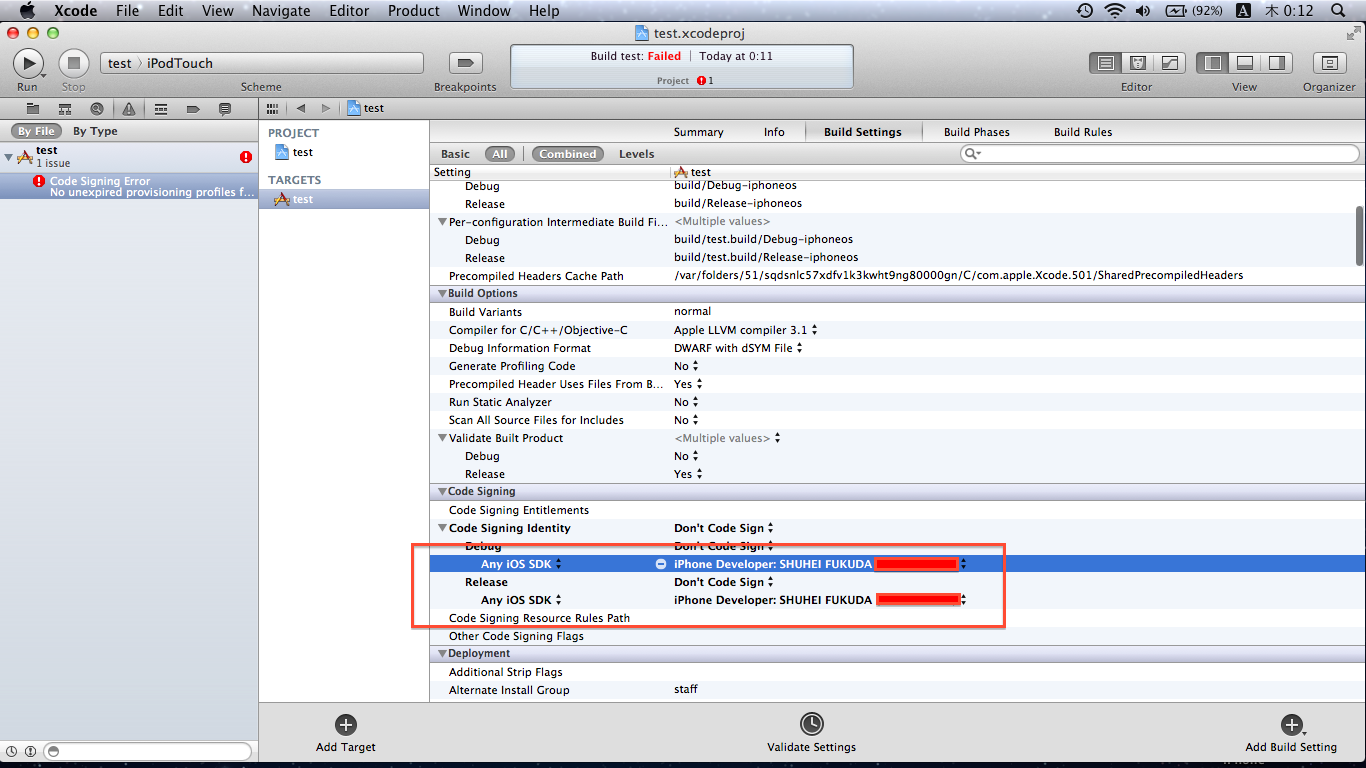The height and width of the screenshot is (768, 1366).
Task: Toggle the Navigator pane view button
Action: 1213,63
